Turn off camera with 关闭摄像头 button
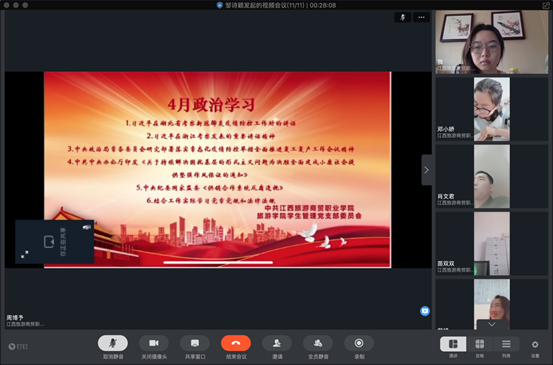This screenshot has width=553, height=365. click(x=154, y=343)
